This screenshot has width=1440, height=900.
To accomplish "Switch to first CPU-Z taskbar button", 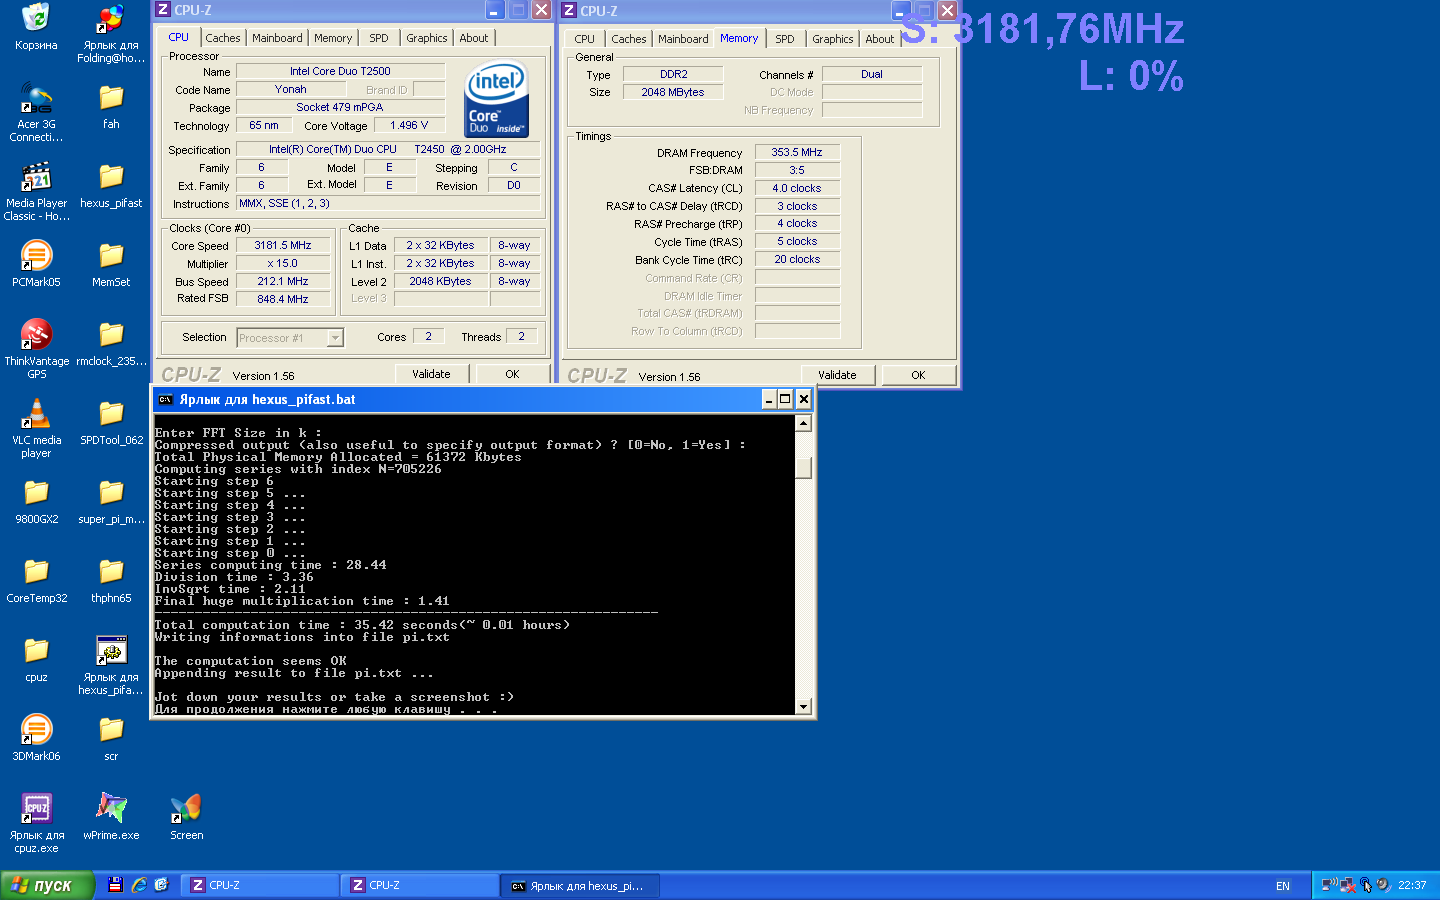I will coord(260,885).
